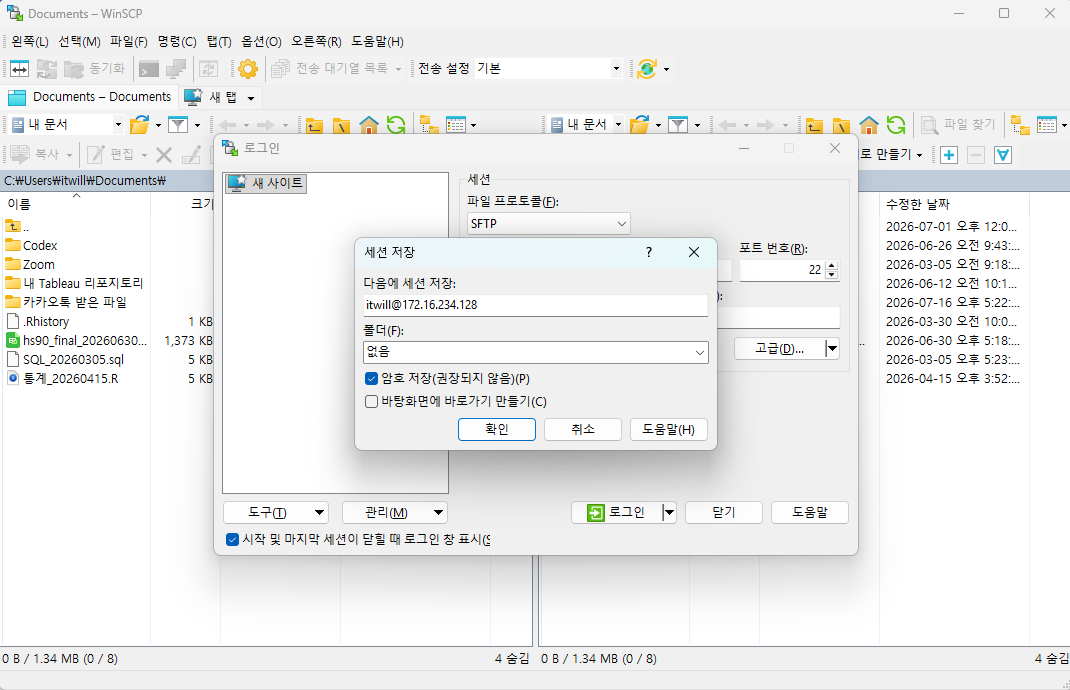The height and width of the screenshot is (690, 1070).
Task: Click the 로그인 button in login dialog
Action: pyautogui.click(x=617, y=513)
